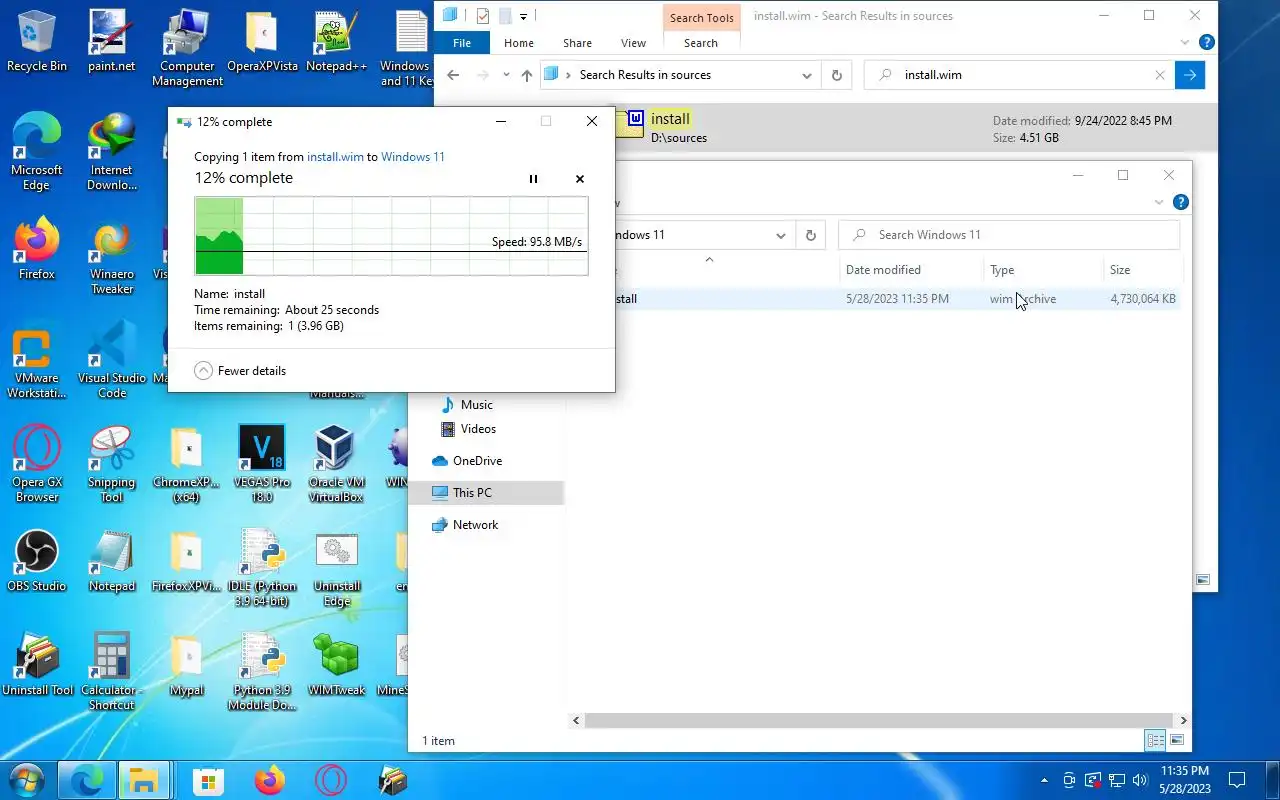1280x800 pixels.
Task: Open the IDLE Python 3.9 desktop icon
Action: click(262, 569)
